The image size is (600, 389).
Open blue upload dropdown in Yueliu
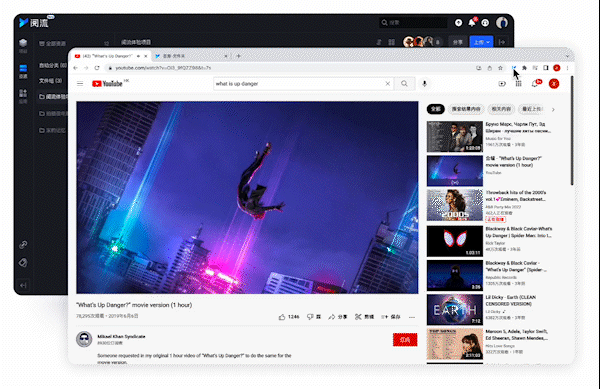tap(481, 42)
